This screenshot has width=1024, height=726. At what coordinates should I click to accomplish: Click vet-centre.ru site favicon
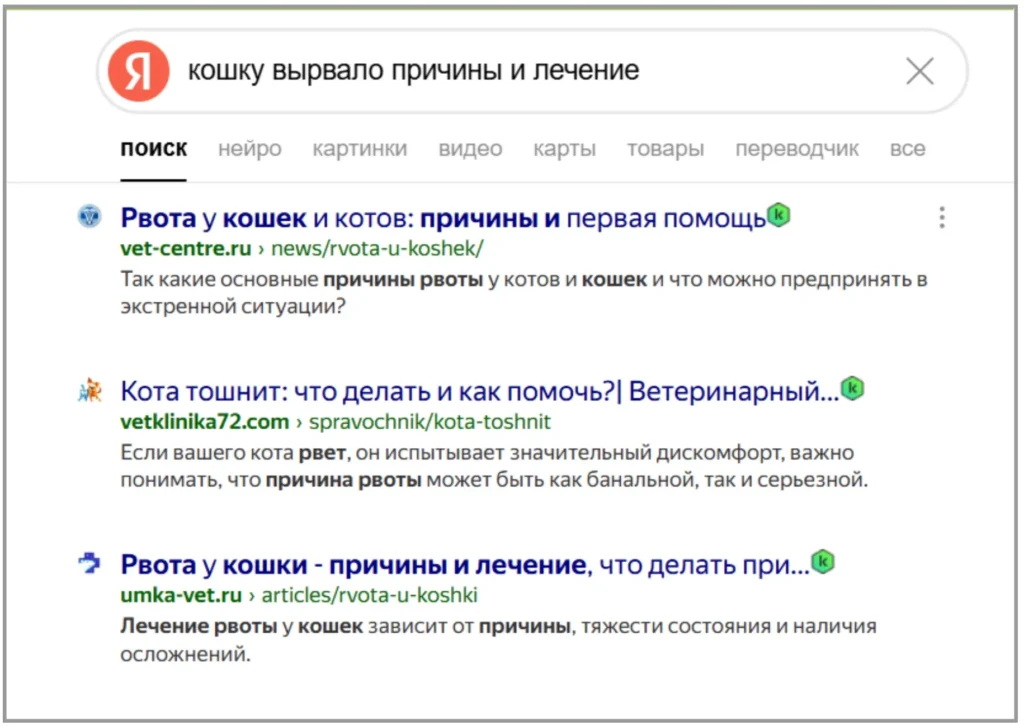[x=89, y=216]
